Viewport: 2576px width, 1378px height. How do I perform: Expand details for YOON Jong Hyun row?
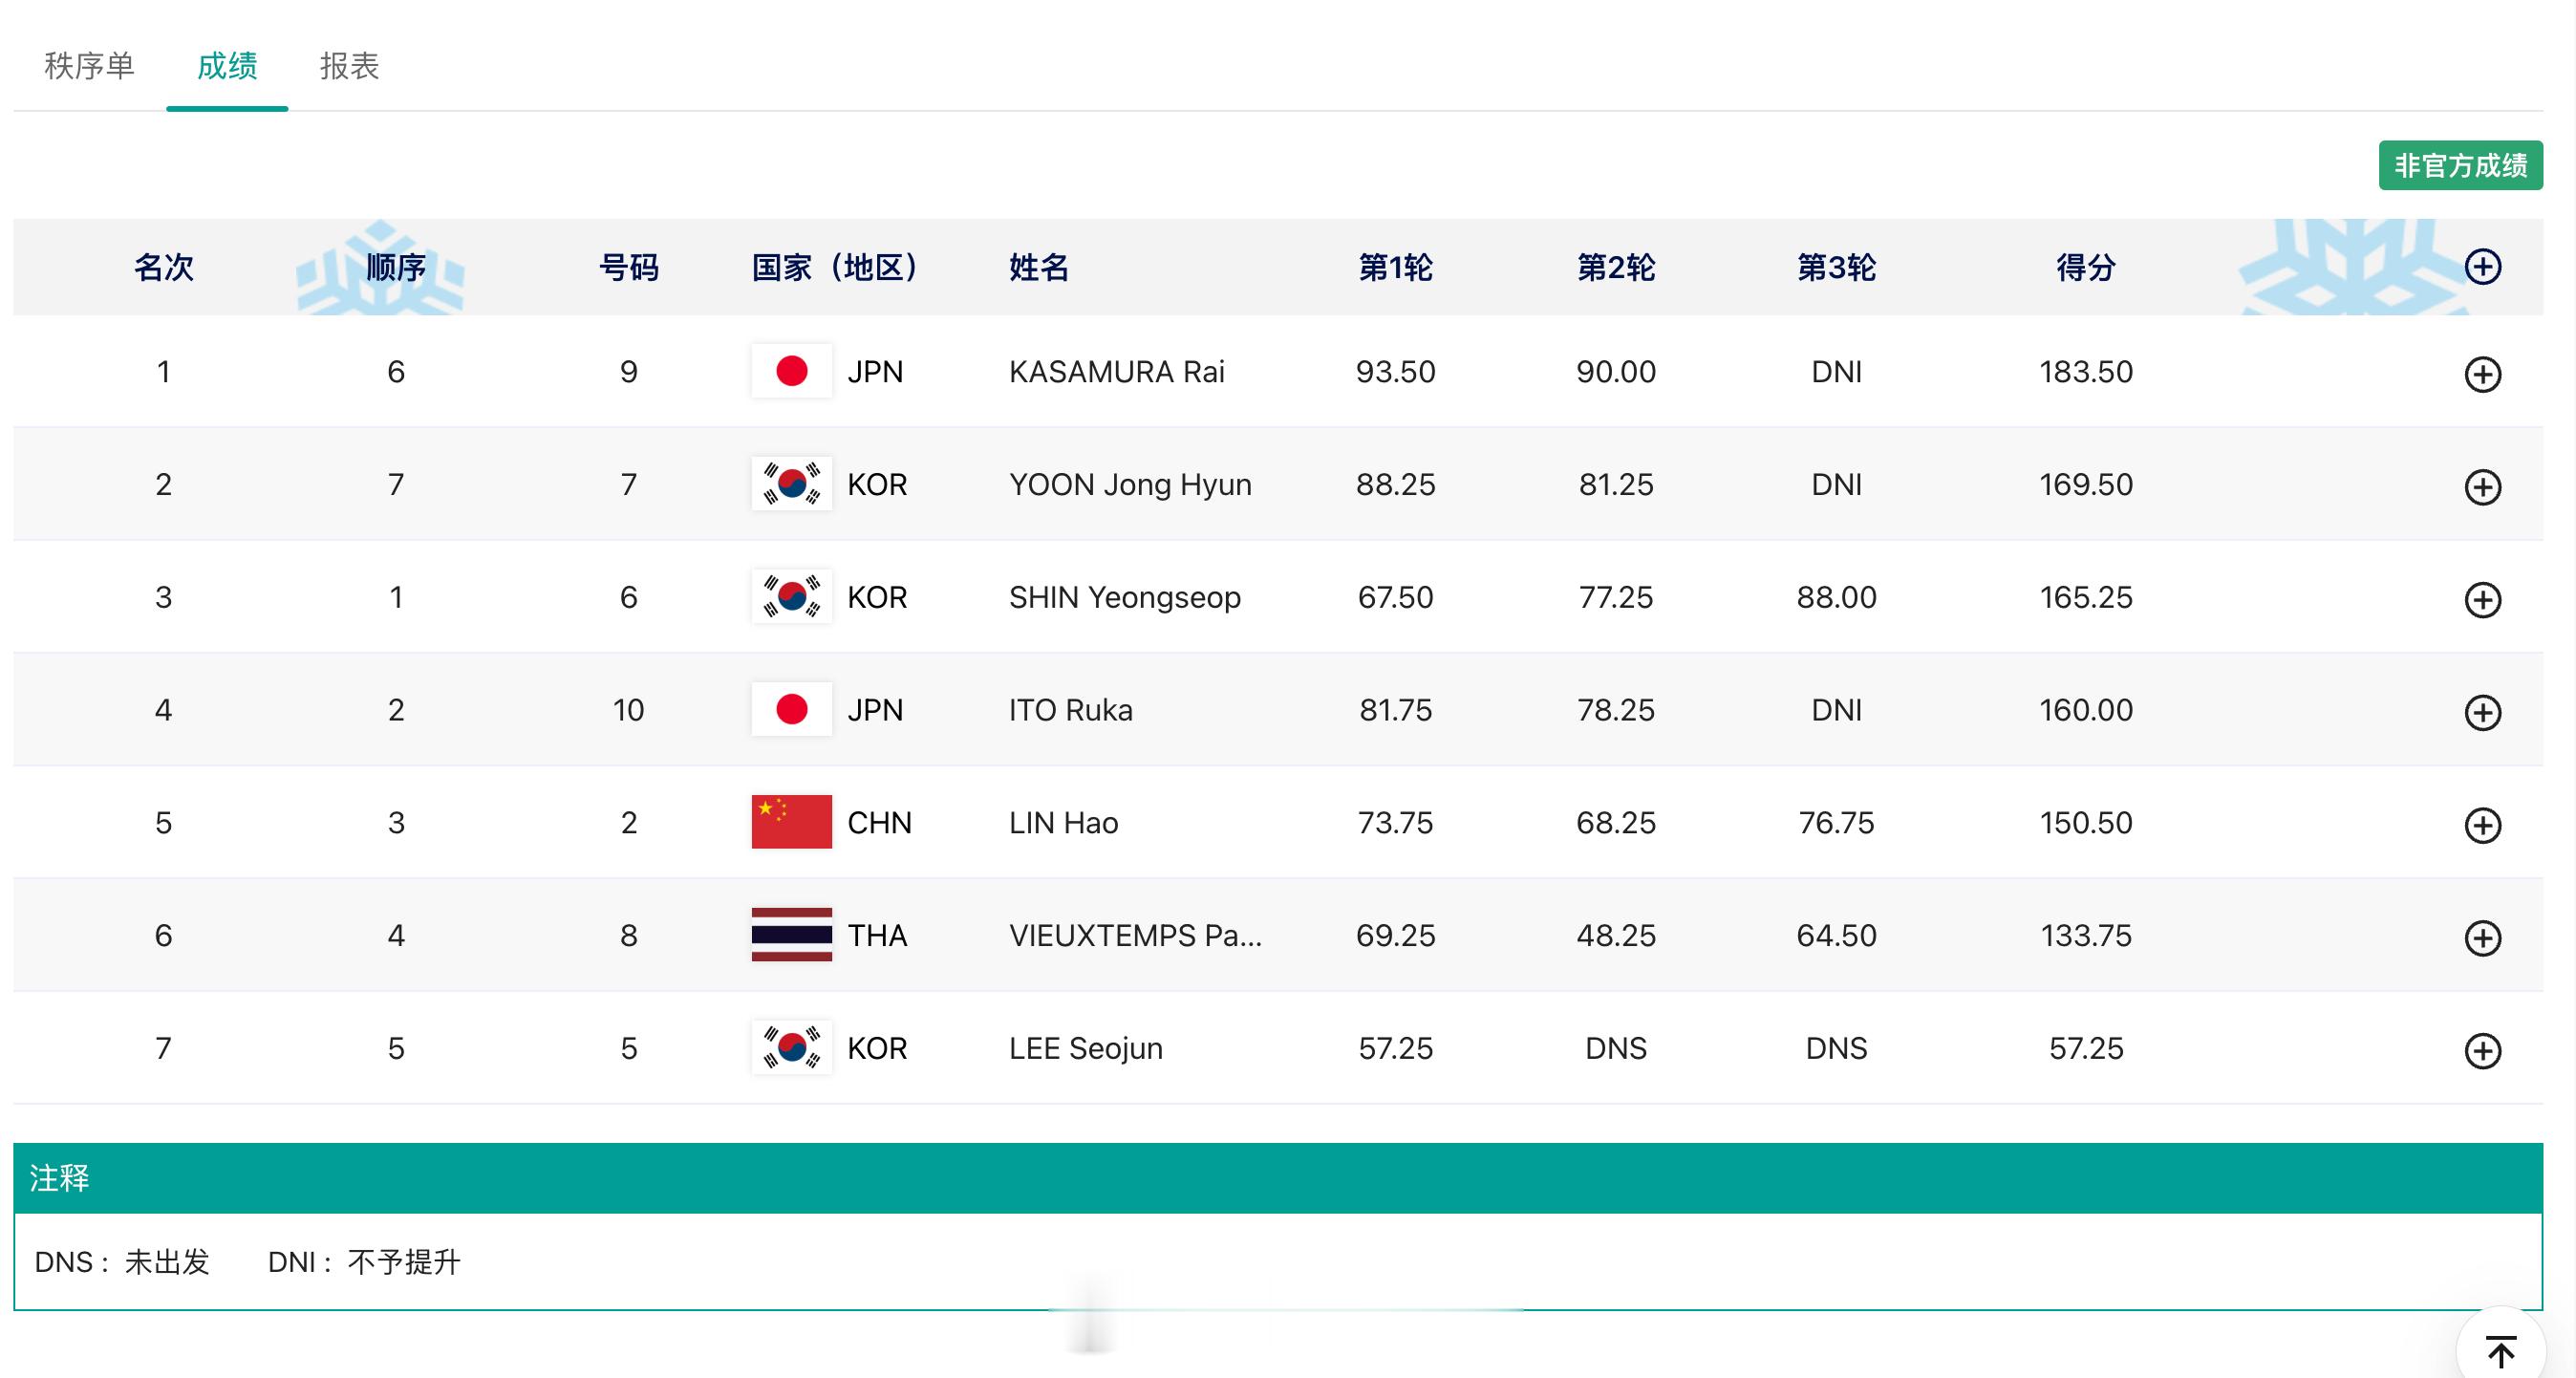pyautogui.click(x=2482, y=487)
